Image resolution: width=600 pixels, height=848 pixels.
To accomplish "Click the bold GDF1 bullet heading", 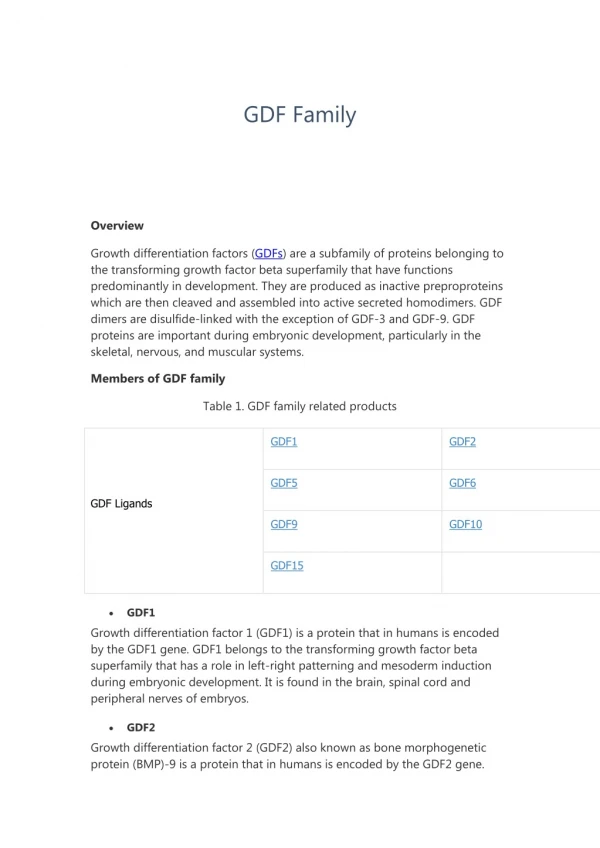I will [x=141, y=613].
